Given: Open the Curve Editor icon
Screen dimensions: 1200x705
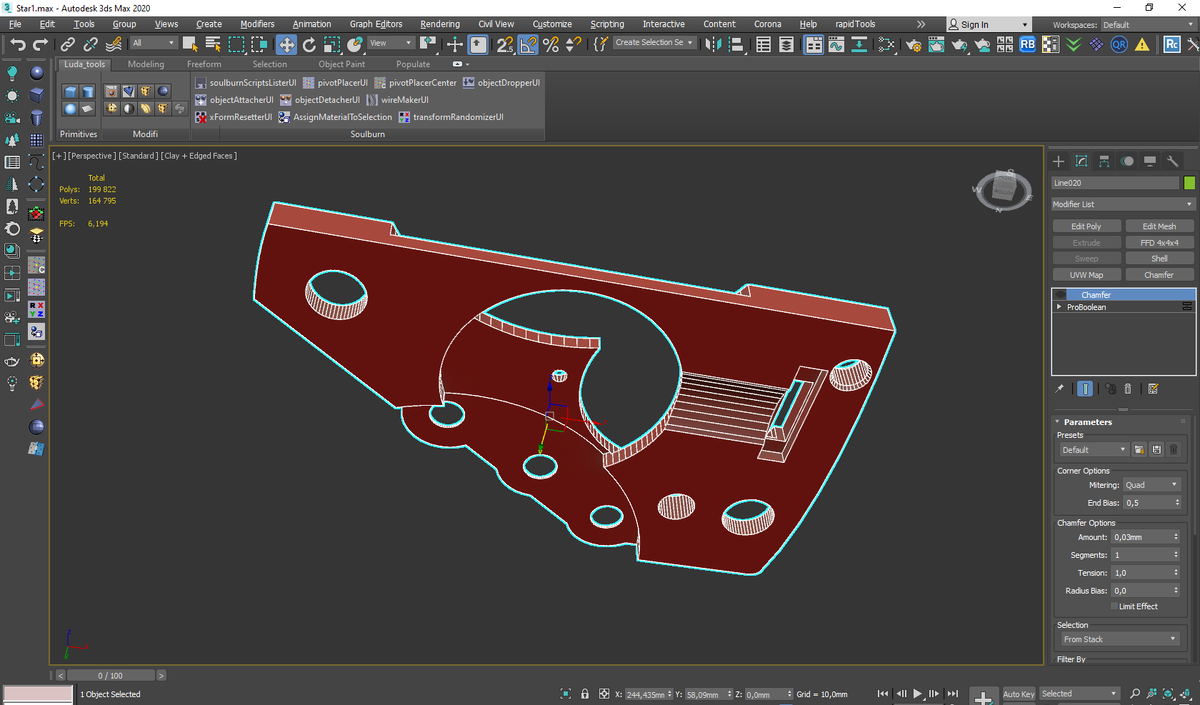Looking at the screenshot, I should tap(836, 44).
